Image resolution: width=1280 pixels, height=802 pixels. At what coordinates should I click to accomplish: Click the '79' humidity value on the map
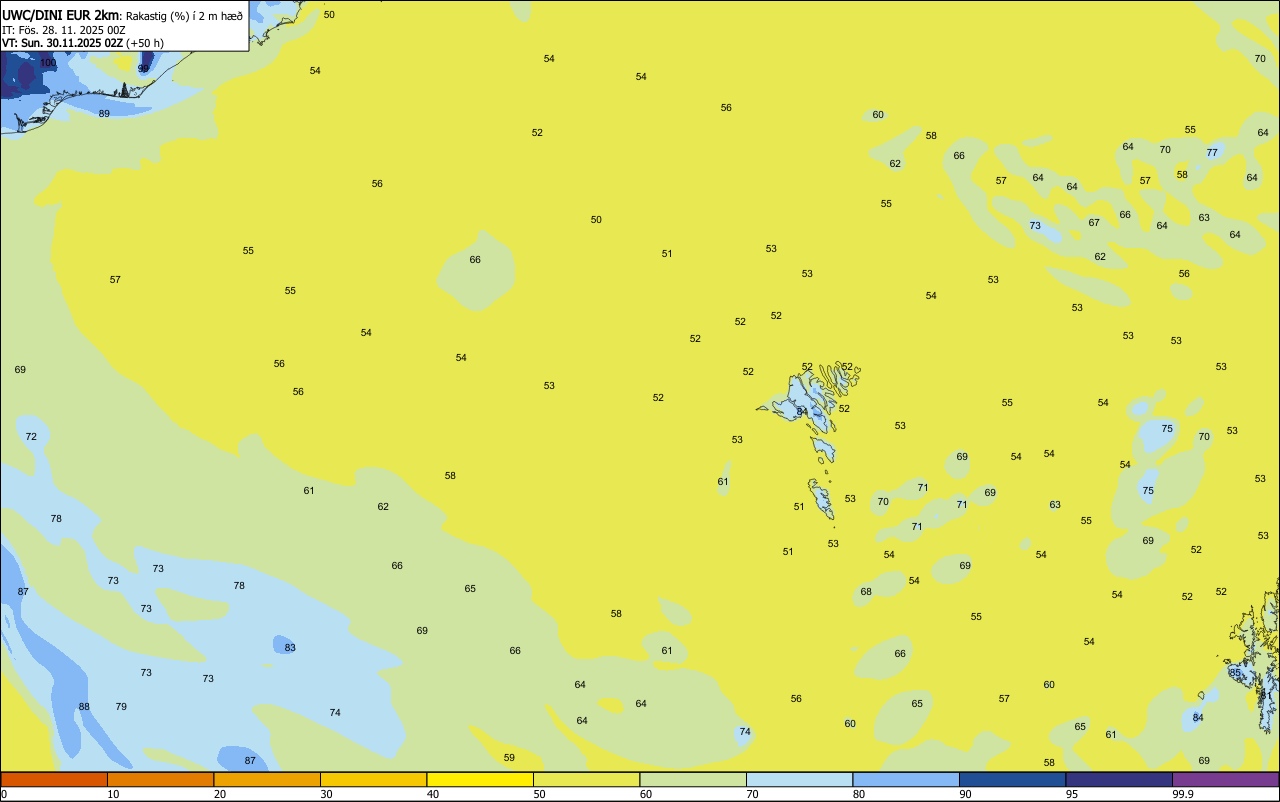click(x=121, y=707)
